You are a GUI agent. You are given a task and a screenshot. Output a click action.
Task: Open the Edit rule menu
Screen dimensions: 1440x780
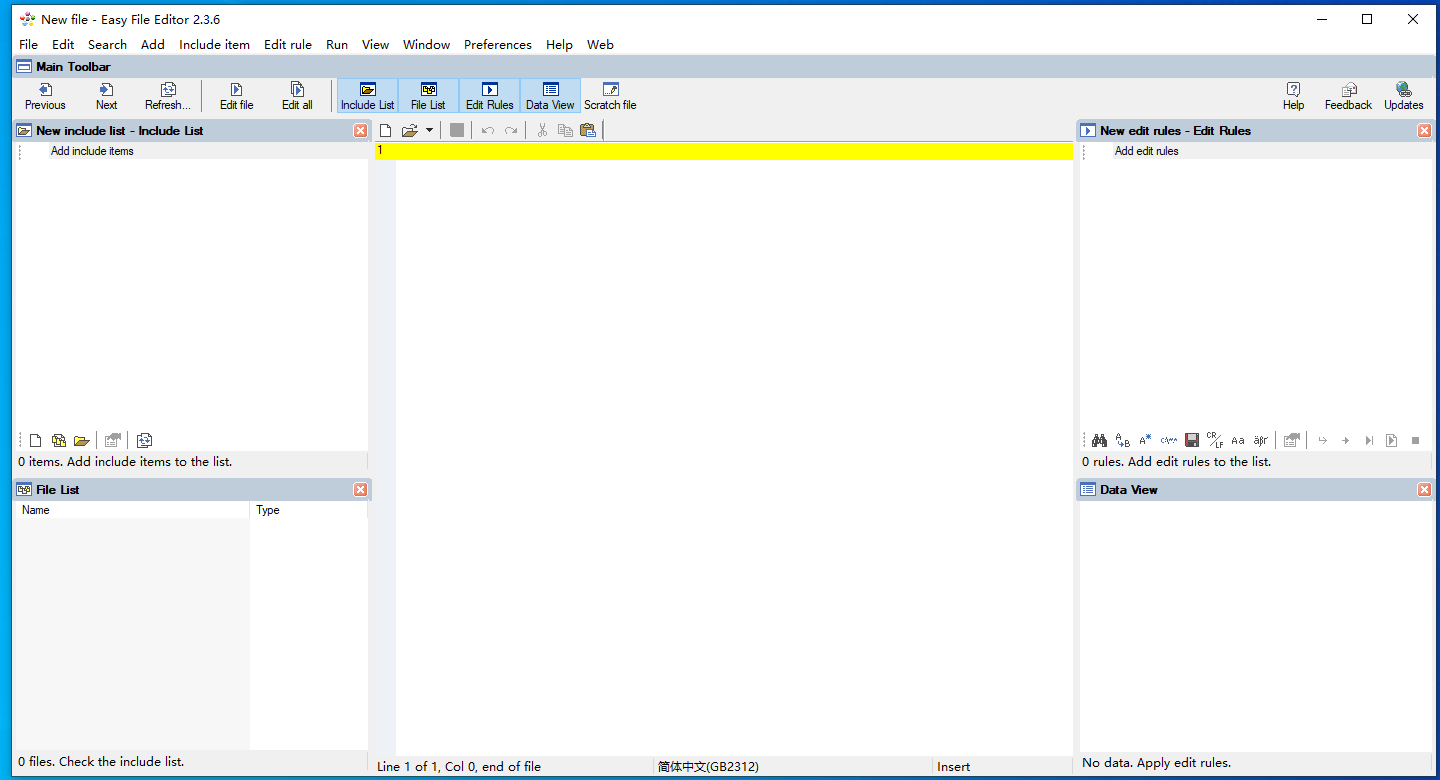coord(288,44)
